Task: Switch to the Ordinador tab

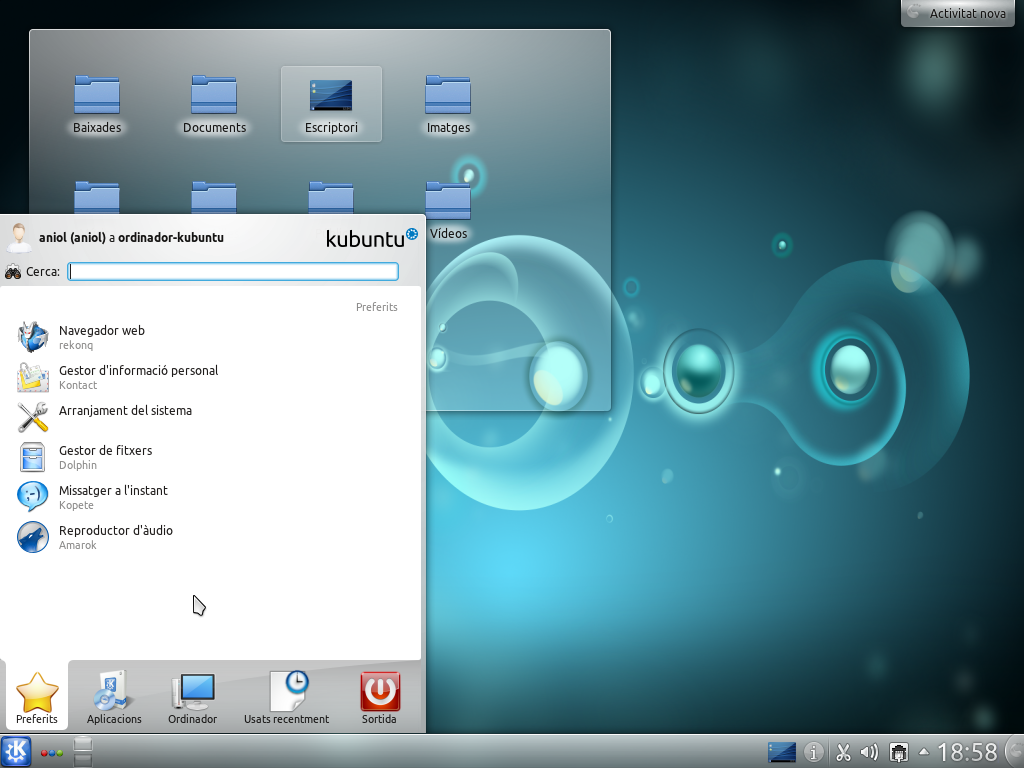Action: point(192,697)
